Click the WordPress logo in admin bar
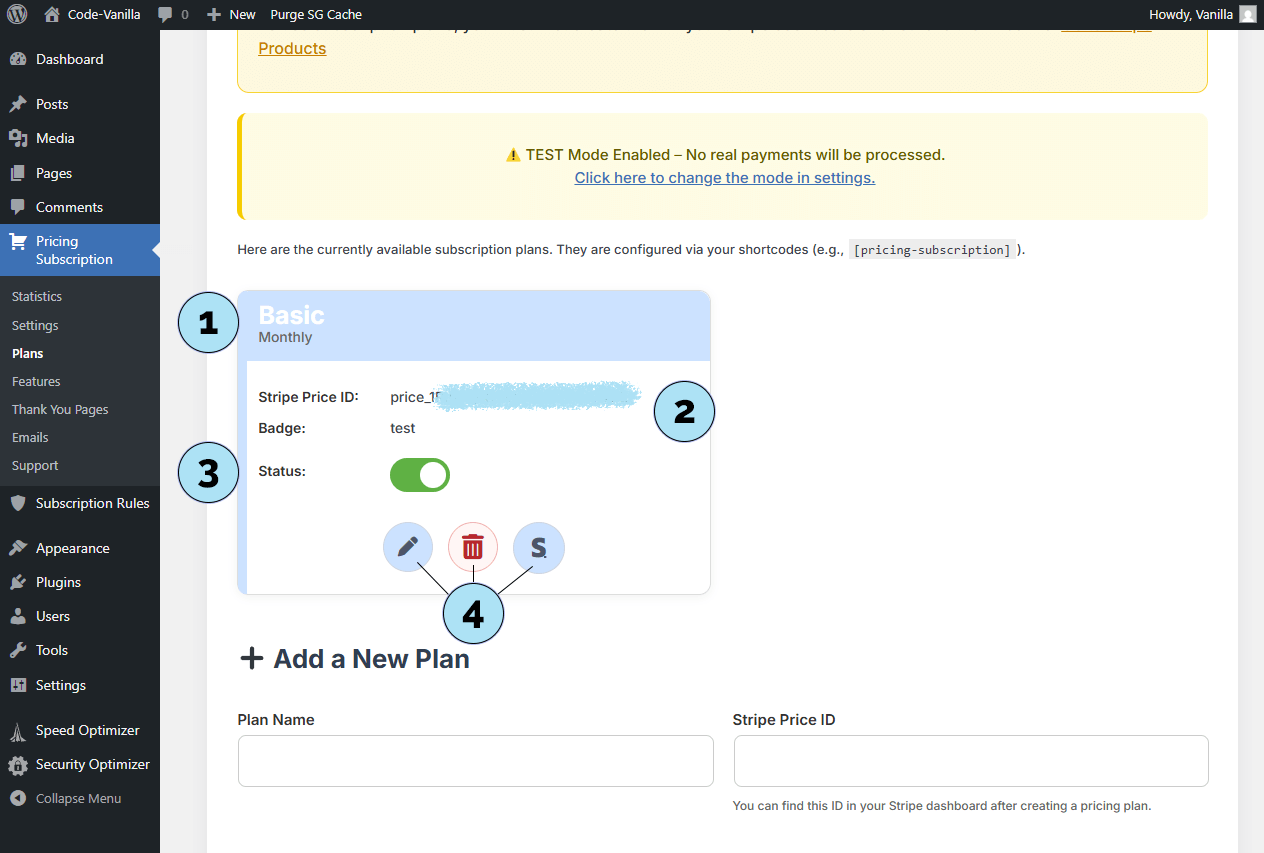Viewport: 1264px width, 853px height. click(x=17, y=14)
